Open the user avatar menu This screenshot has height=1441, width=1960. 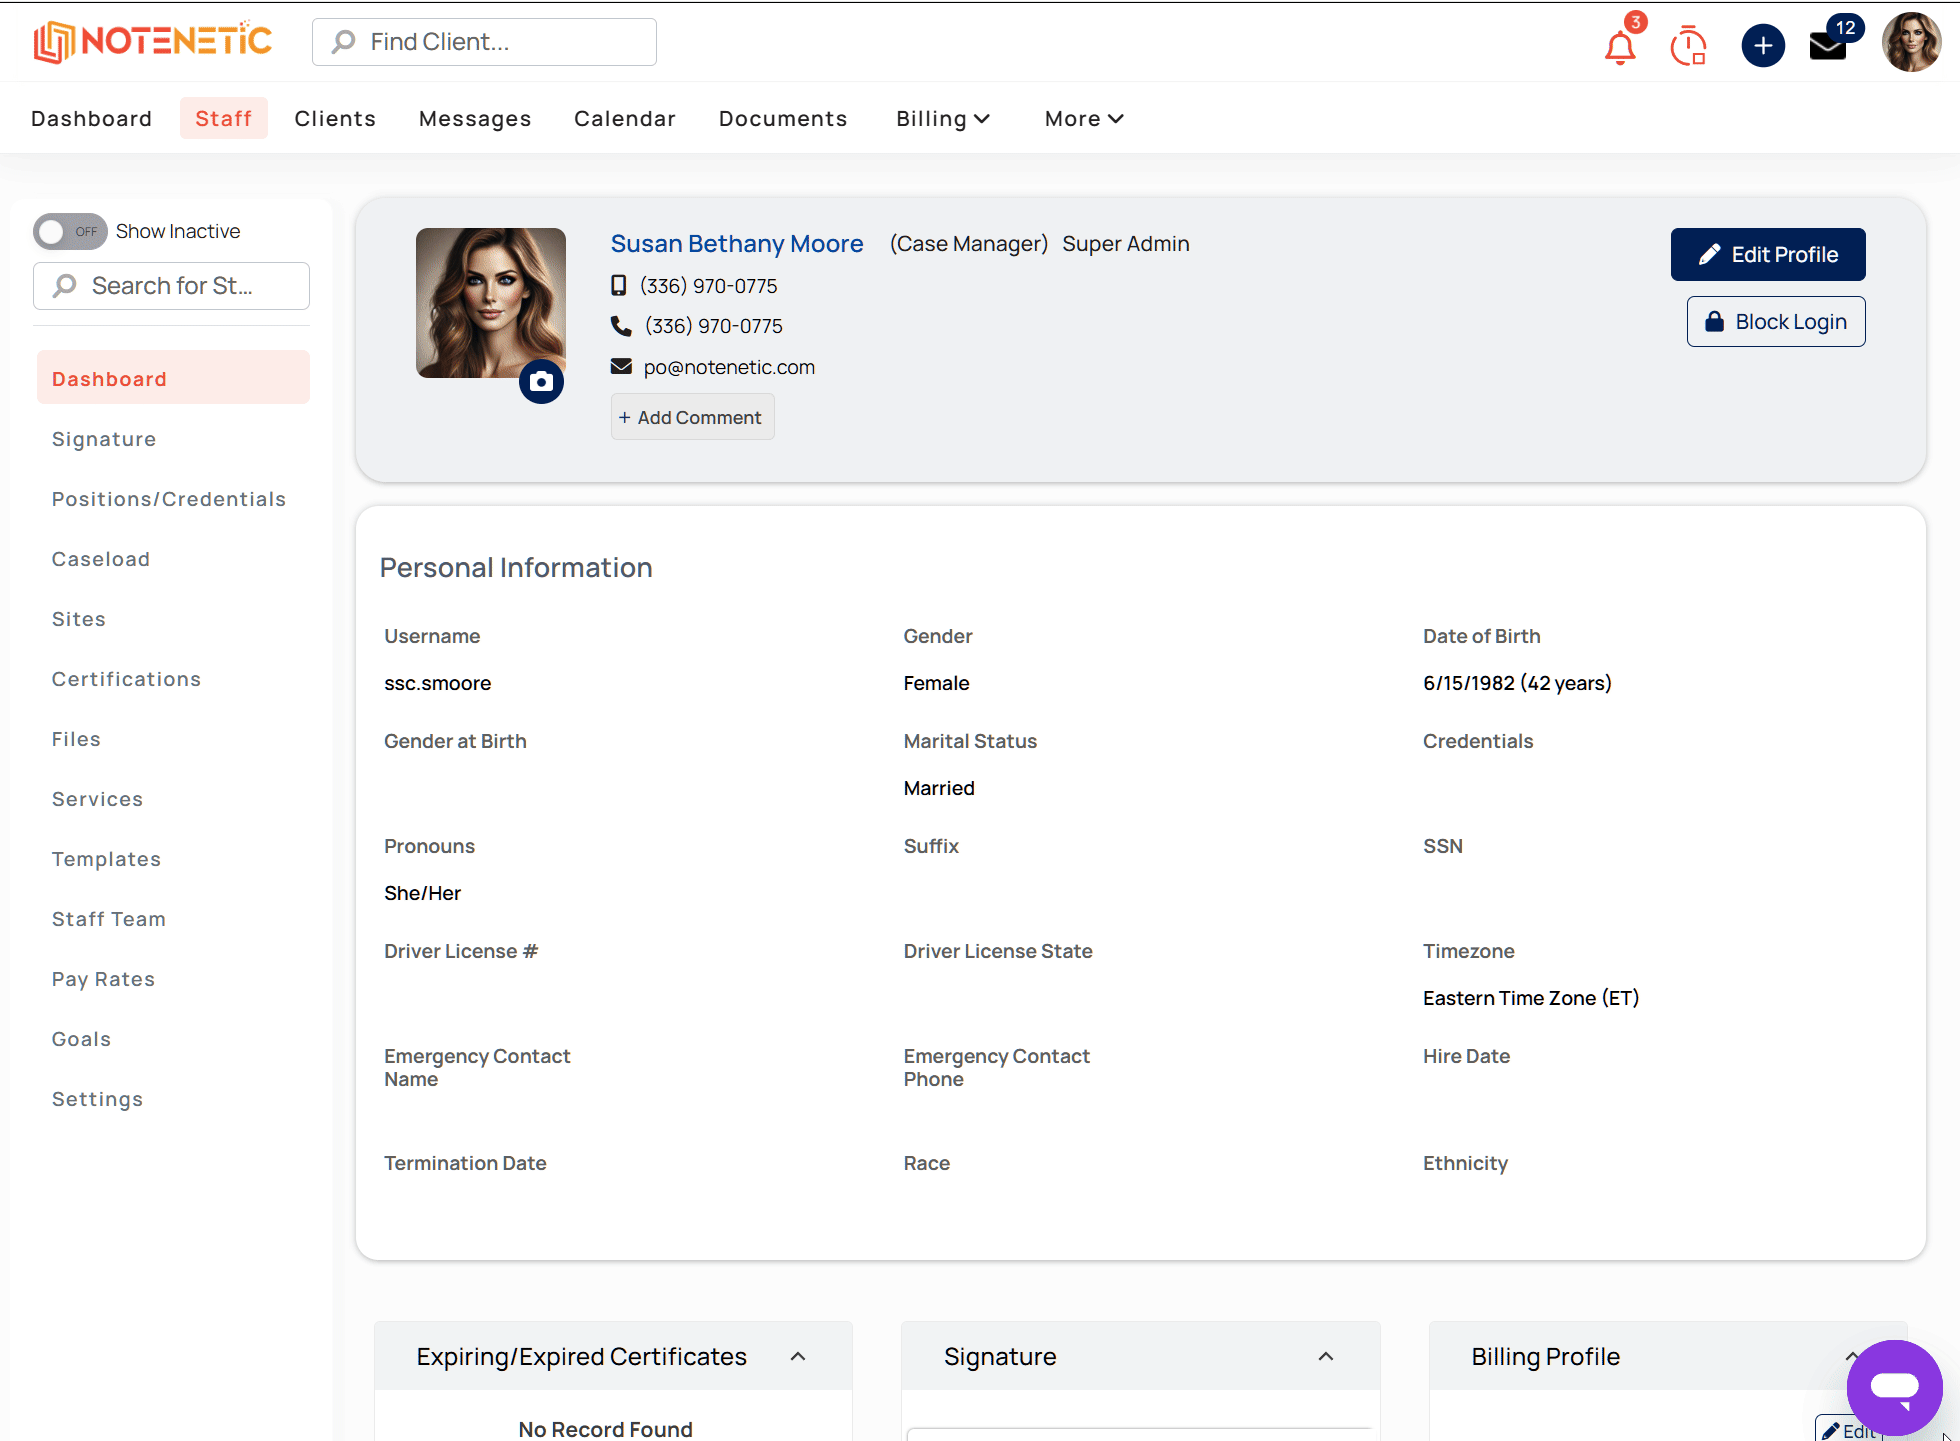pyautogui.click(x=1911, y=42)
